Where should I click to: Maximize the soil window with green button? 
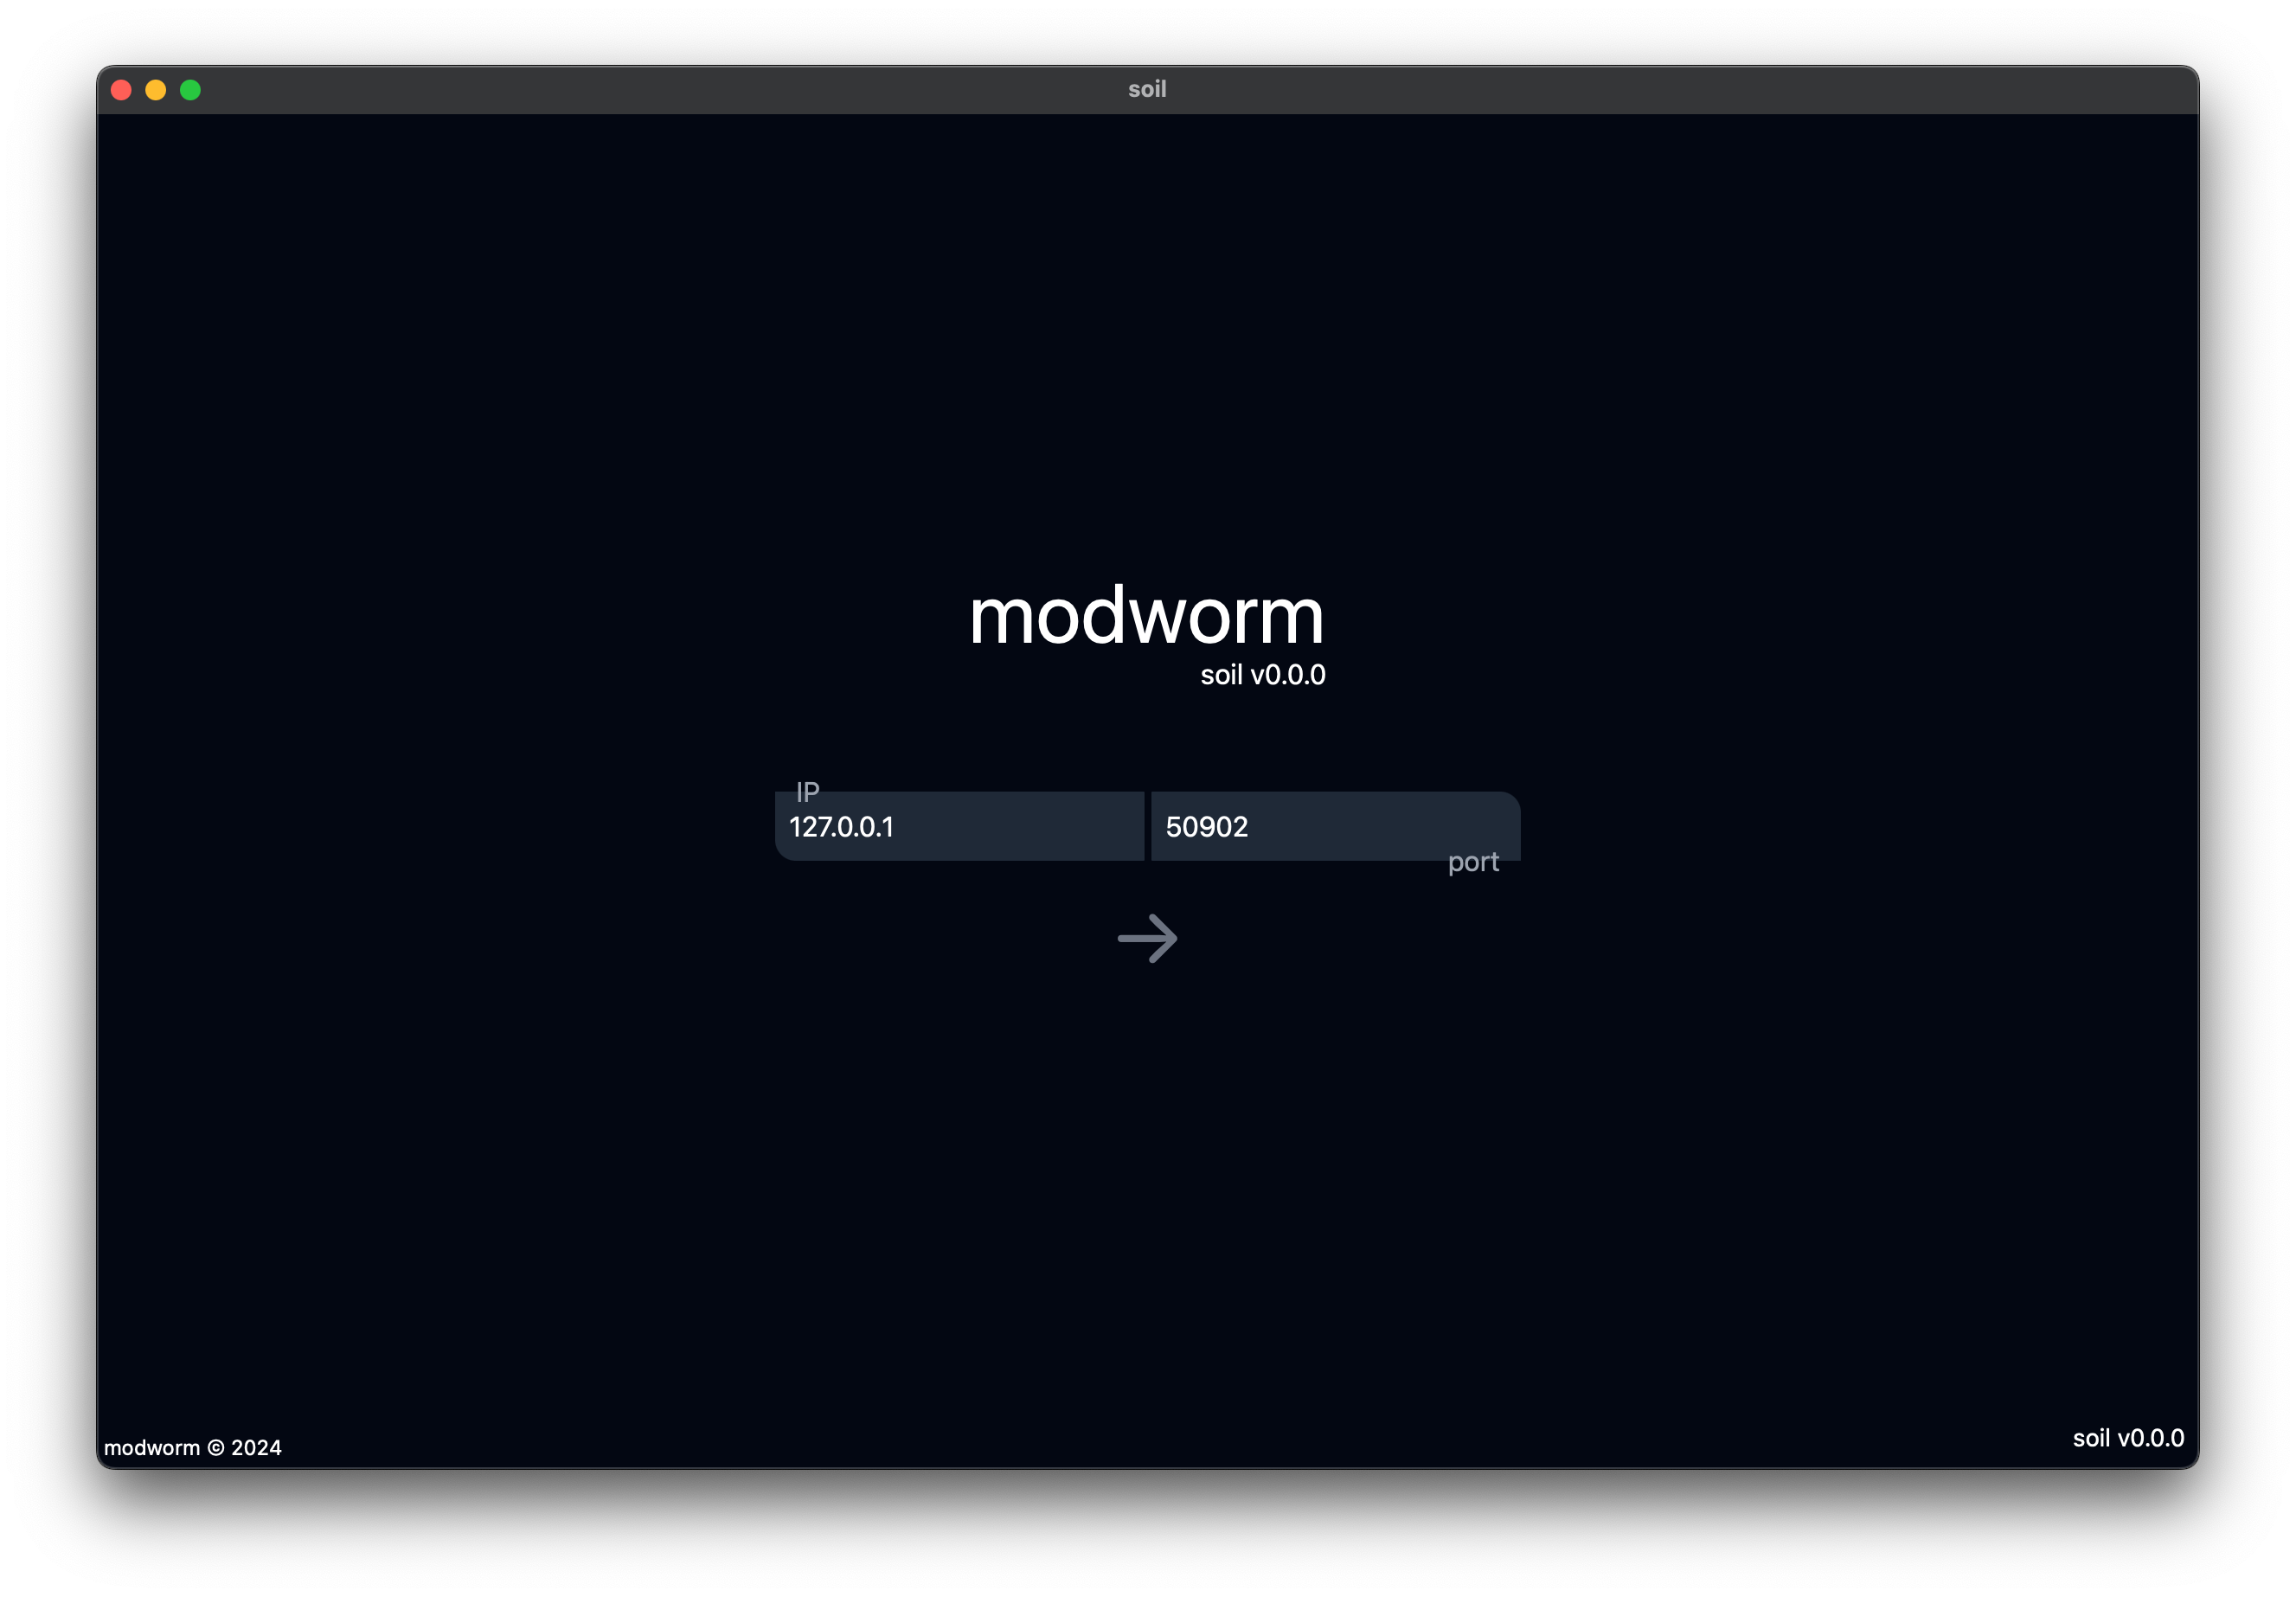pyautogui.click(x=190, y=90)
